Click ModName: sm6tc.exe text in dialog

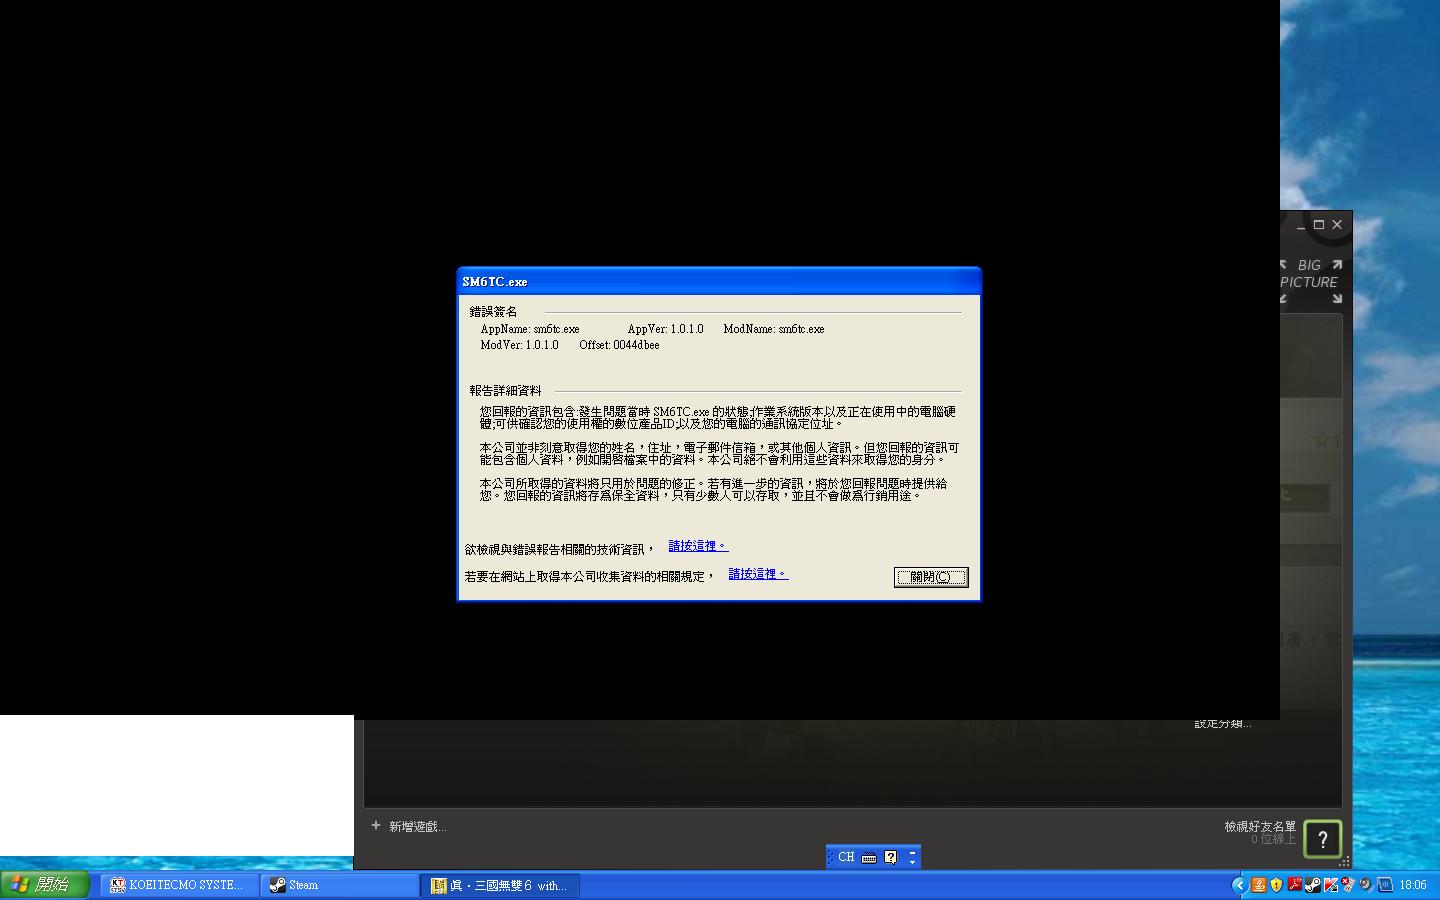point(774,329)
